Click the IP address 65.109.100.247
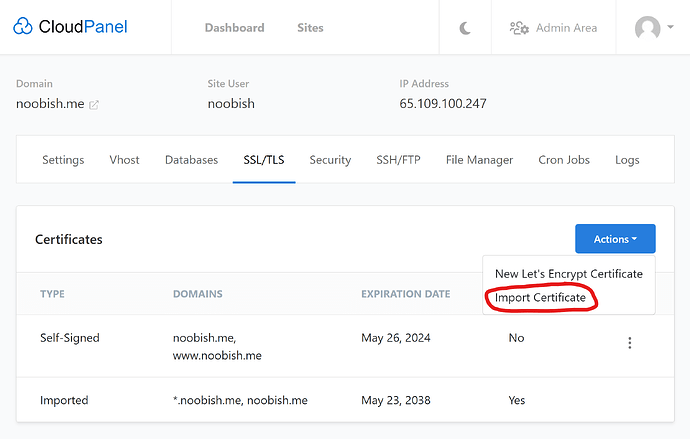690x439 pixels. click(443, 104)
